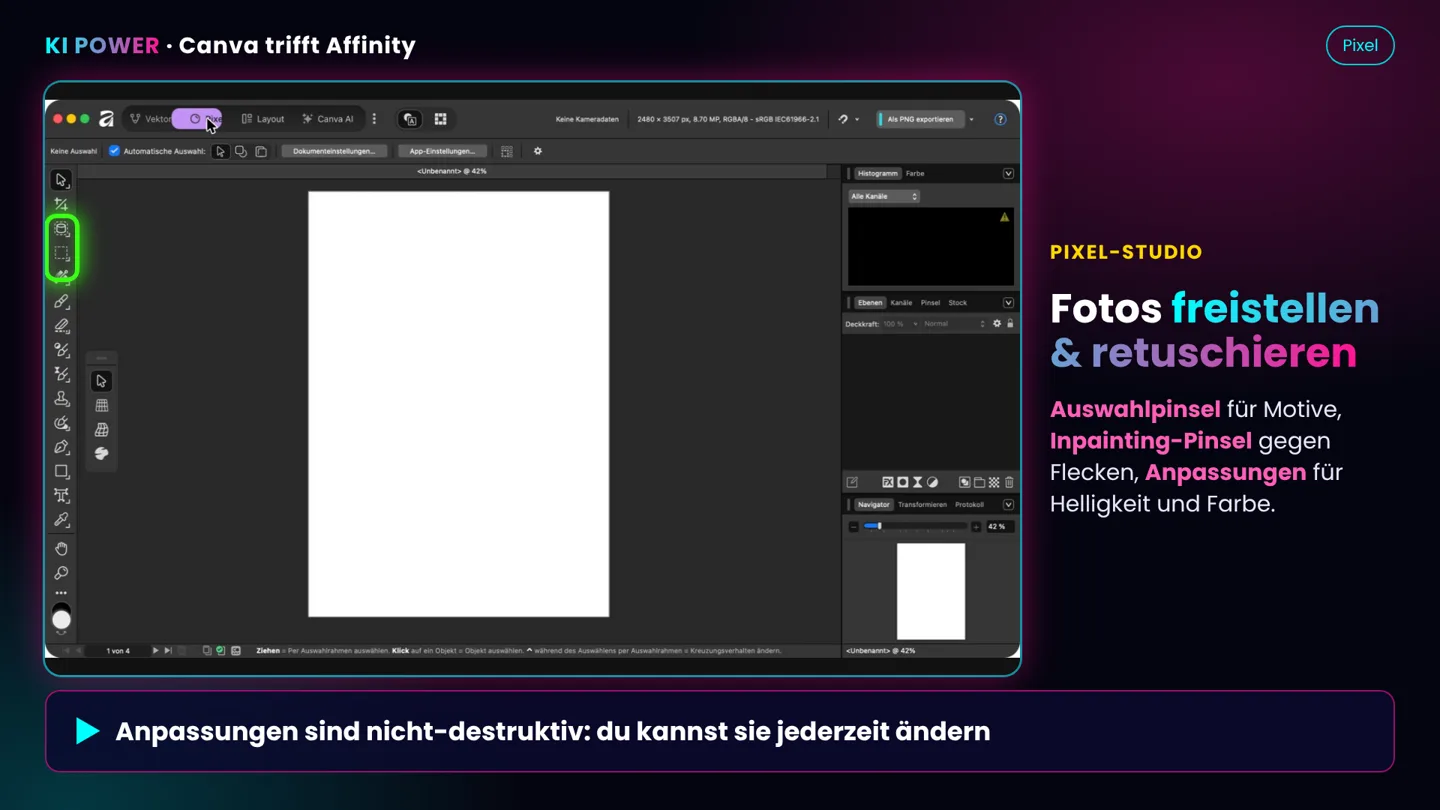Expand the Ebenen panel options chevron

[1008, 302]
